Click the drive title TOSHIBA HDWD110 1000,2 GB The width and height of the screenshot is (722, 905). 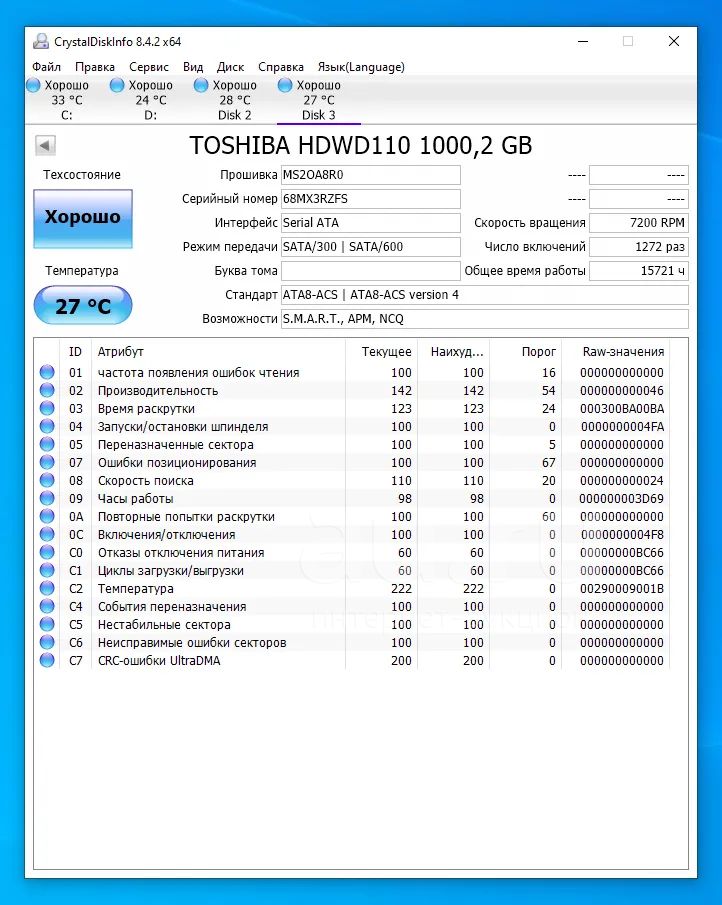click(x=361, y=145)
